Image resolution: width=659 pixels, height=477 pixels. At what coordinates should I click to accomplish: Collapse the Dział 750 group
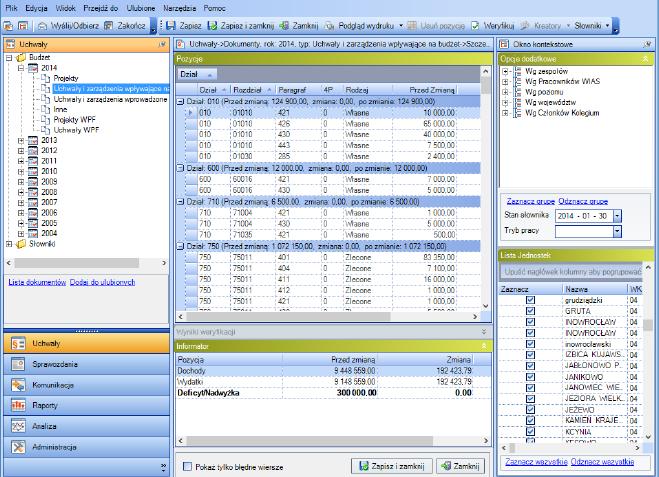coord(180,246)
